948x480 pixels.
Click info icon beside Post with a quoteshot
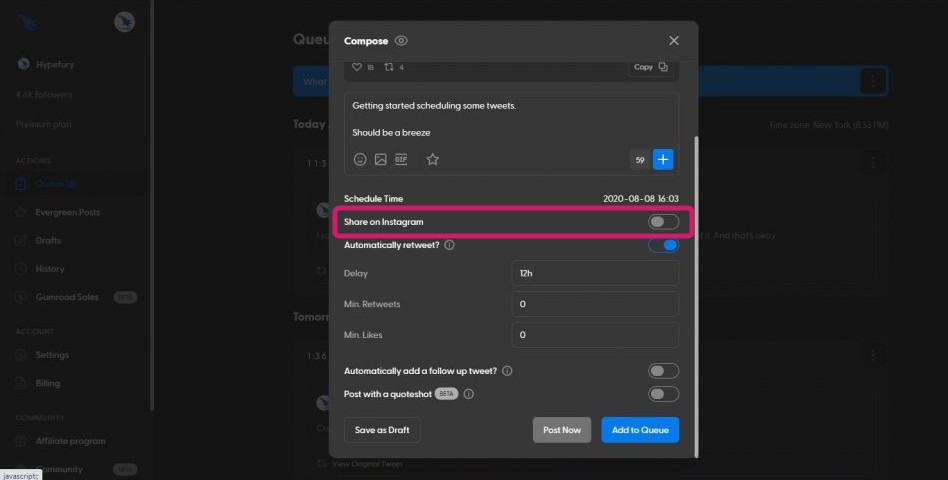click(x=469, y=394)
